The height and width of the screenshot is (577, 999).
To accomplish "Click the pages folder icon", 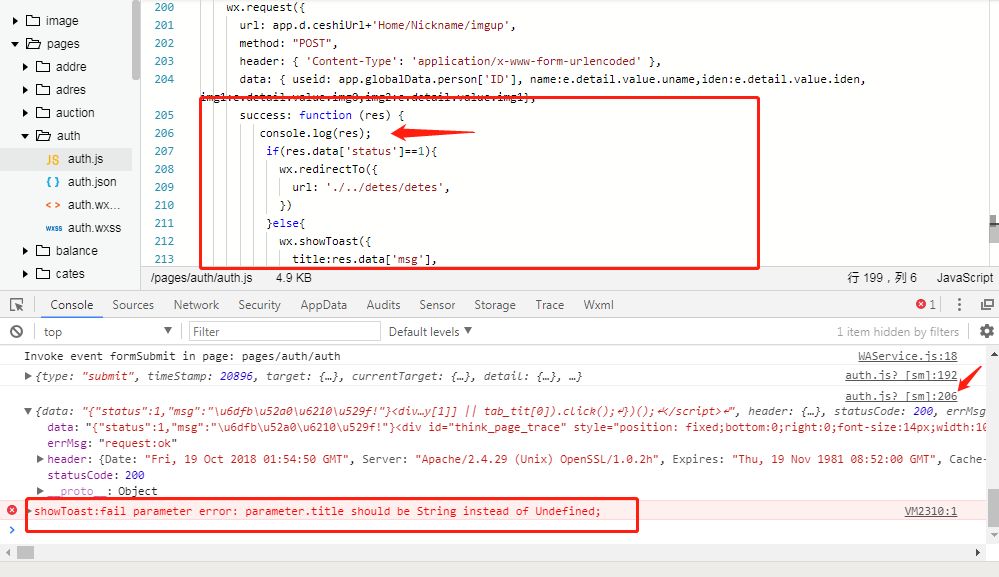I will tap(33, 43).
